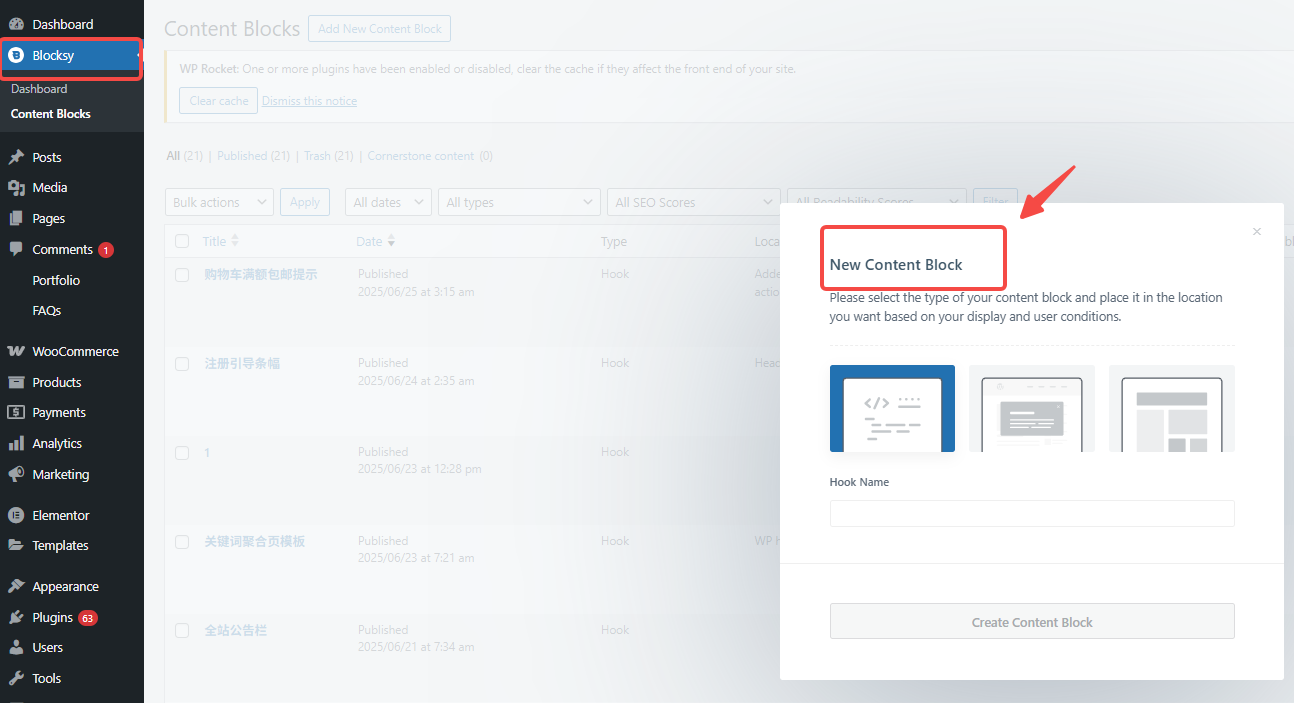This screenshot has width=1294, height=703.
Task: Close the New Content Block dialog
Action: [x=1257, y=232]
